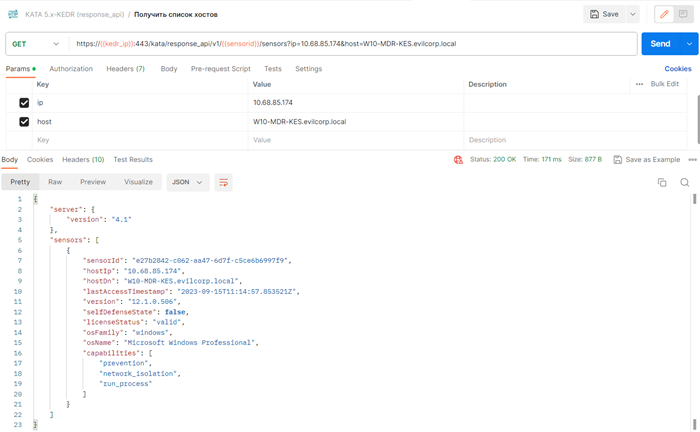The width and height of the screenshot is (700, 432).
Task: Click the request URL input field
Action: [350, 44]
